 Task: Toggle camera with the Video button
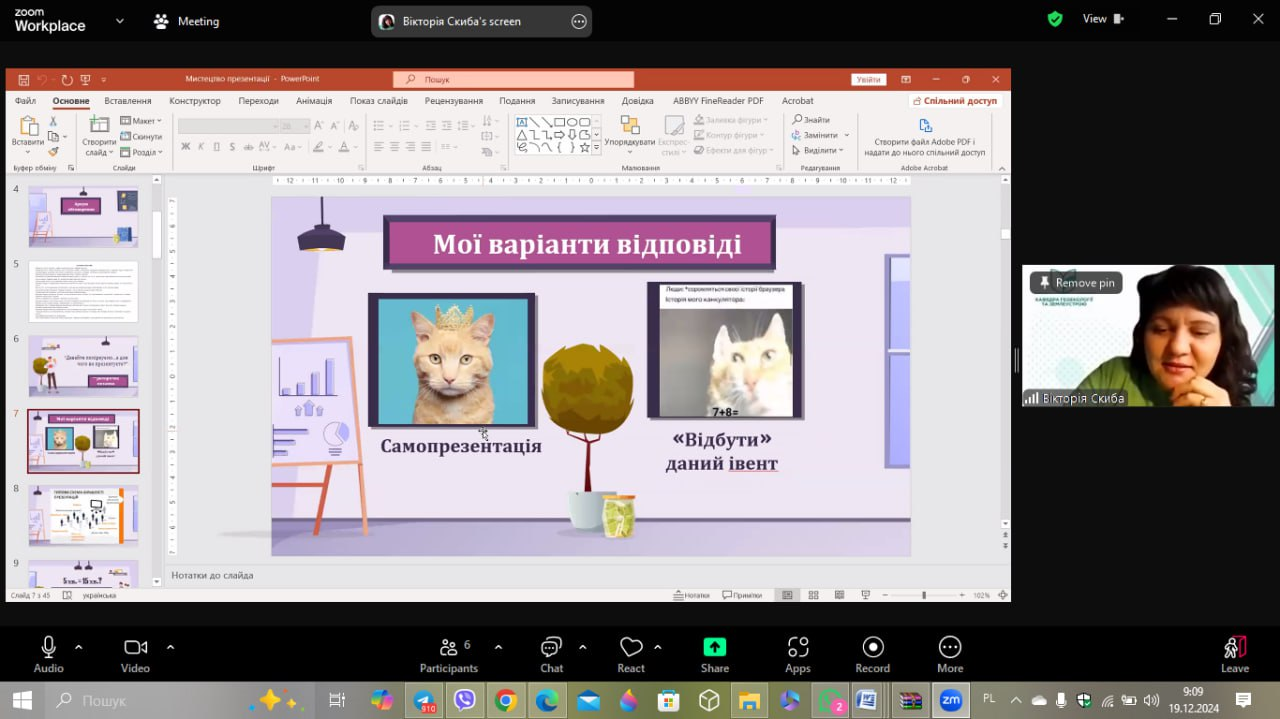[x=135, y=654]
